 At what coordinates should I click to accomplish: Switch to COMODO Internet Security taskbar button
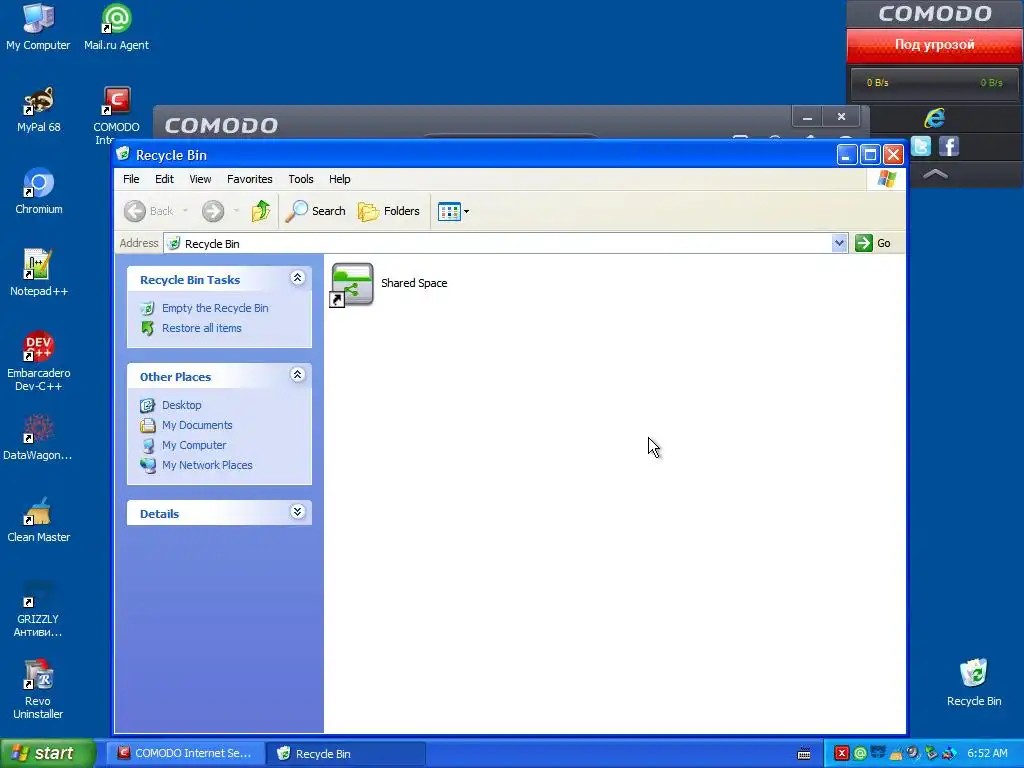coord(185,754)
